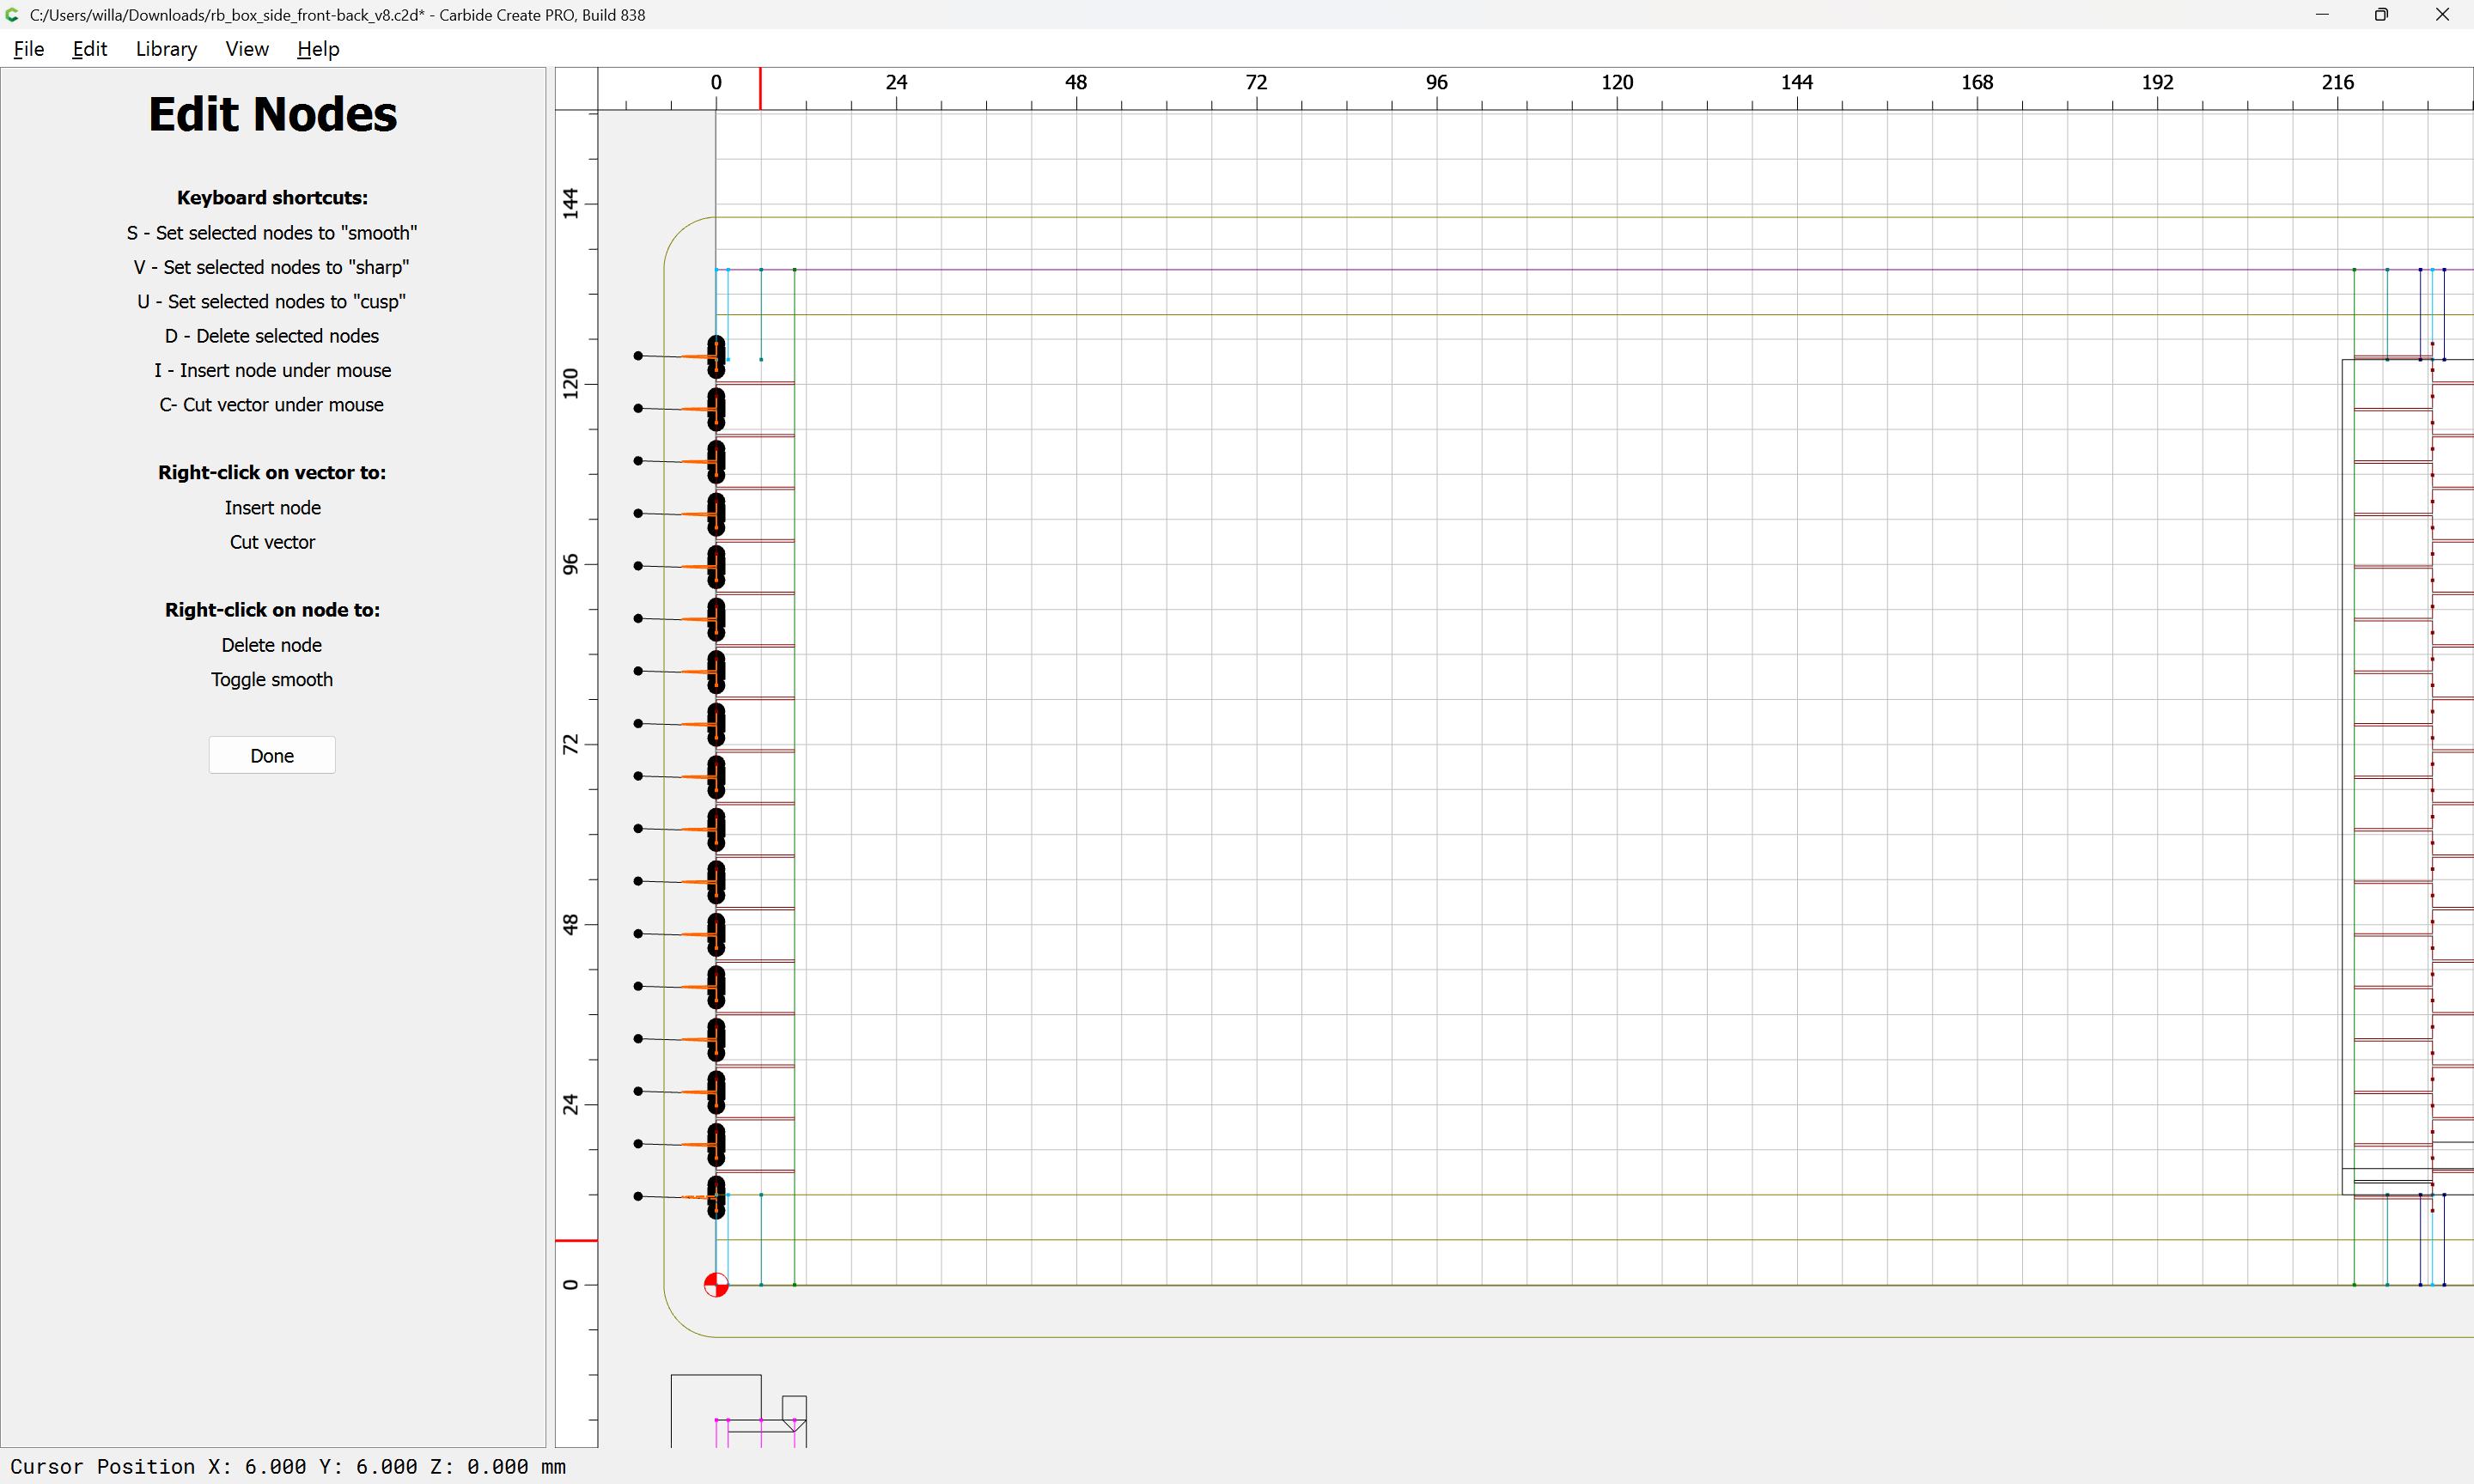2474x1484 pixels.
Task: Click the 120 label on horizontal ruler
Action: (1617, 83)
